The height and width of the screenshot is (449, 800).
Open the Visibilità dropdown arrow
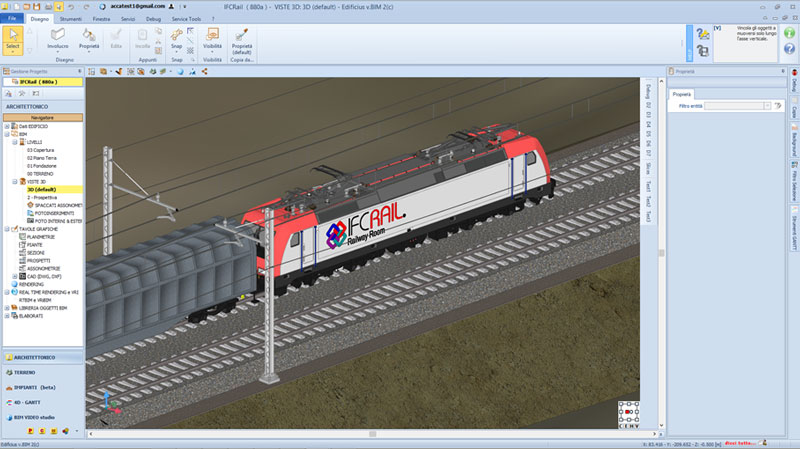click(x=212, y=52)
